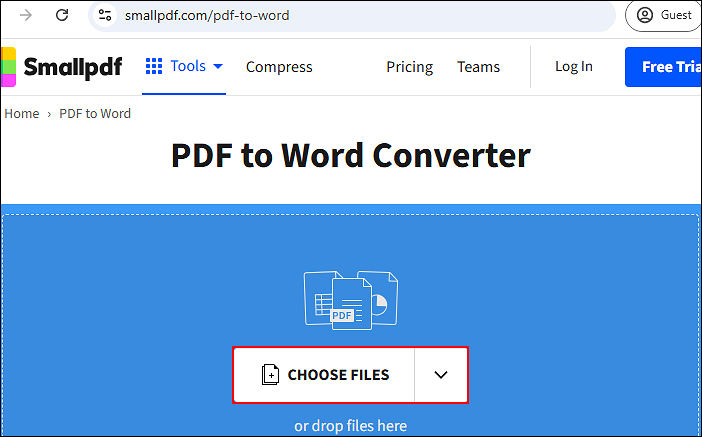
Task: Open the Guest profile menu
Action: pyautogui.click(x=663, y=15)
